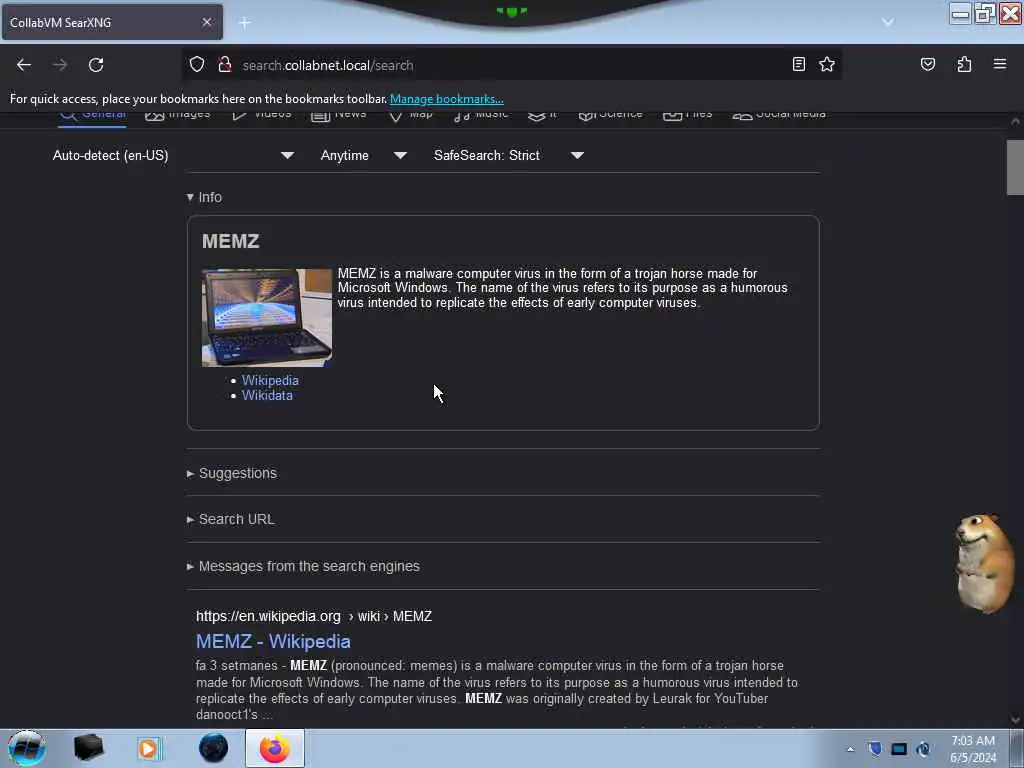Open the SafeSearch: Strict dropdown
Image resolution: width=1024 pixels, height=768 pixels.
[509, 155]
